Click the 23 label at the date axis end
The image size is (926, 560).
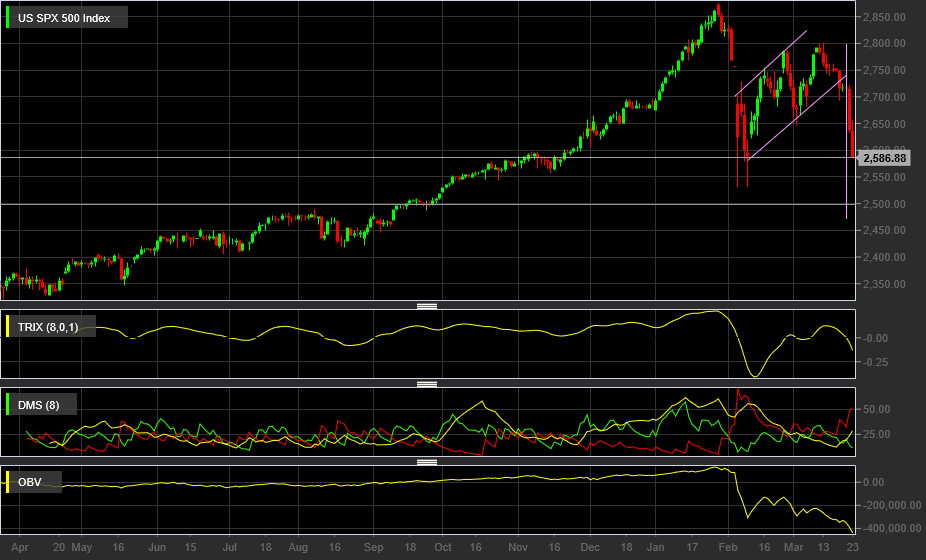click(x=852, y=548)
